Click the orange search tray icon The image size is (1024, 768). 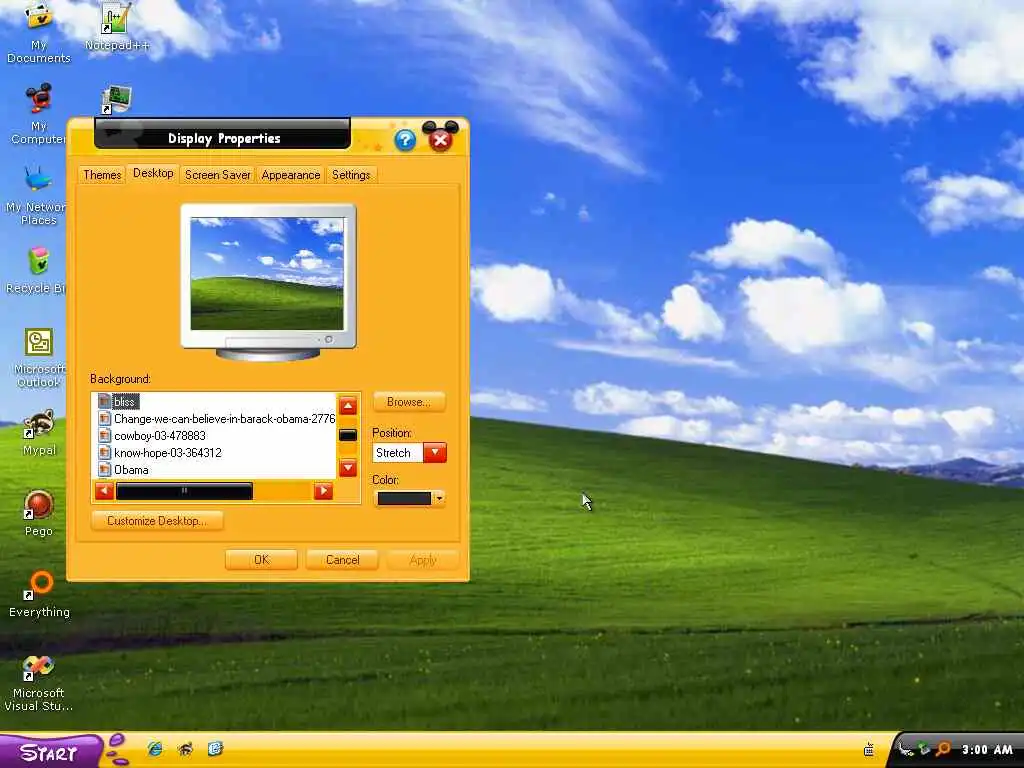pos(944,749)
